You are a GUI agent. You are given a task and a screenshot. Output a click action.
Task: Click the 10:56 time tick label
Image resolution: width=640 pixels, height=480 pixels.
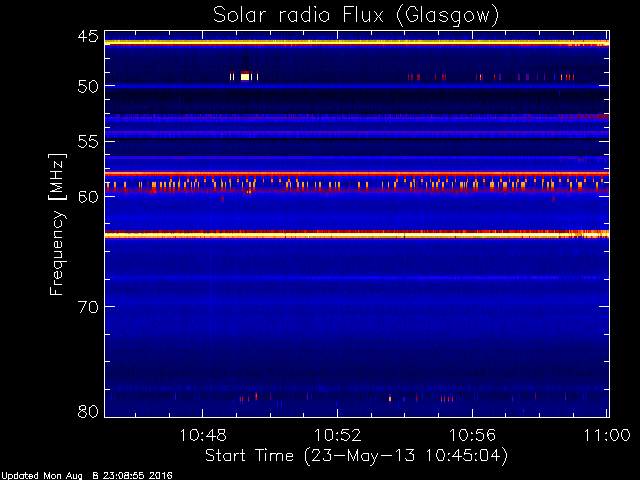pos(472,435)
